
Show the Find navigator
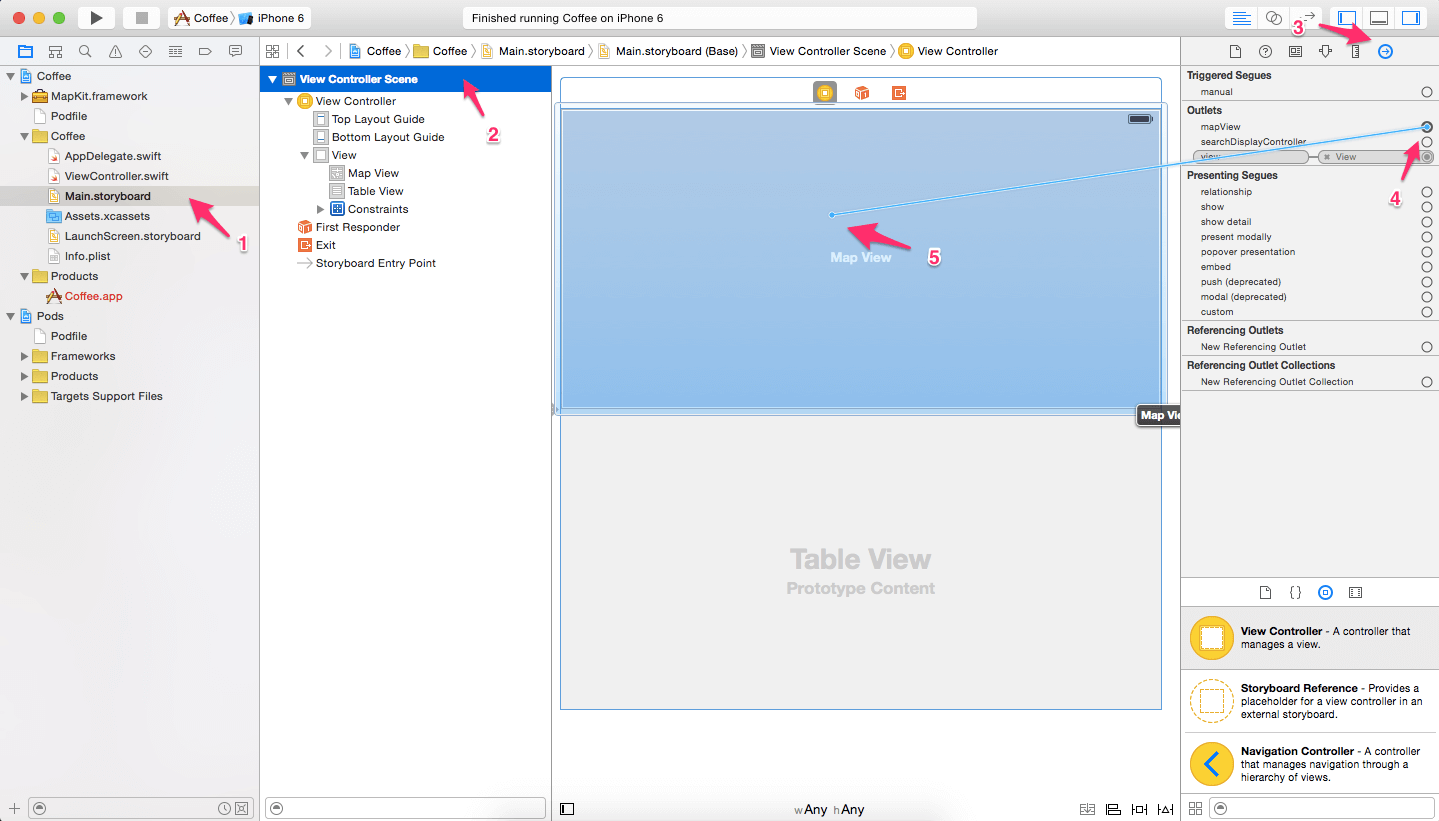(x=85, y=51)
